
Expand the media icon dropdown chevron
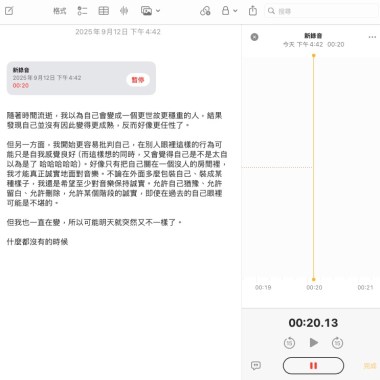click(158, 11)
